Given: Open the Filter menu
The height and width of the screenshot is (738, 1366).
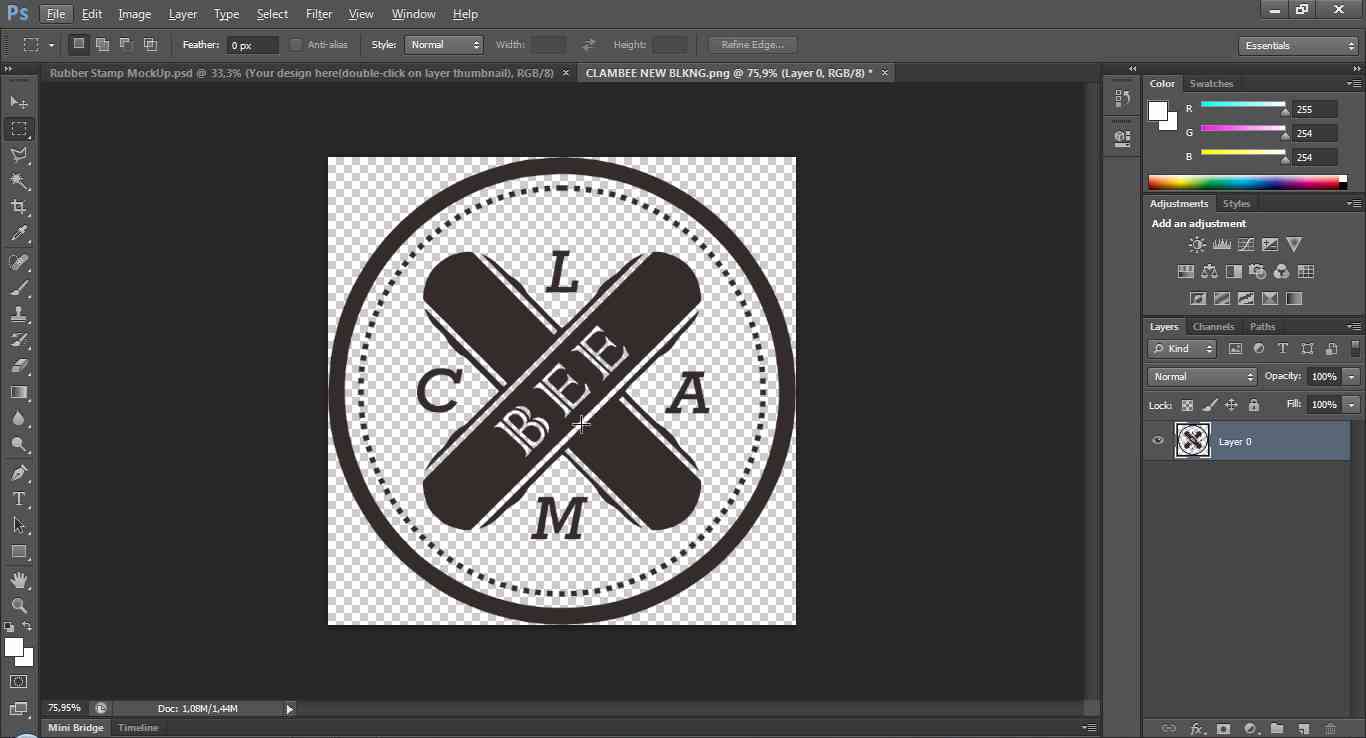Looking at the screenshot, I should point(319,13).
